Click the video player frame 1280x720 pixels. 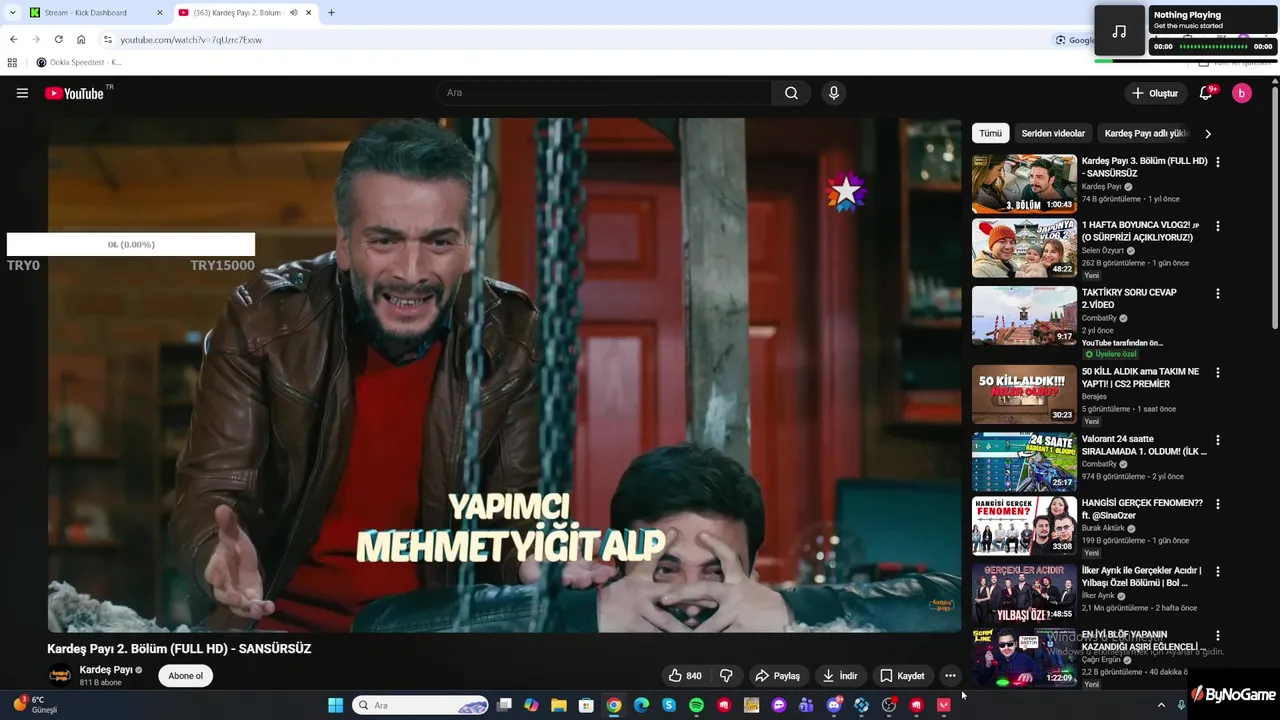[x=504, y=375]
